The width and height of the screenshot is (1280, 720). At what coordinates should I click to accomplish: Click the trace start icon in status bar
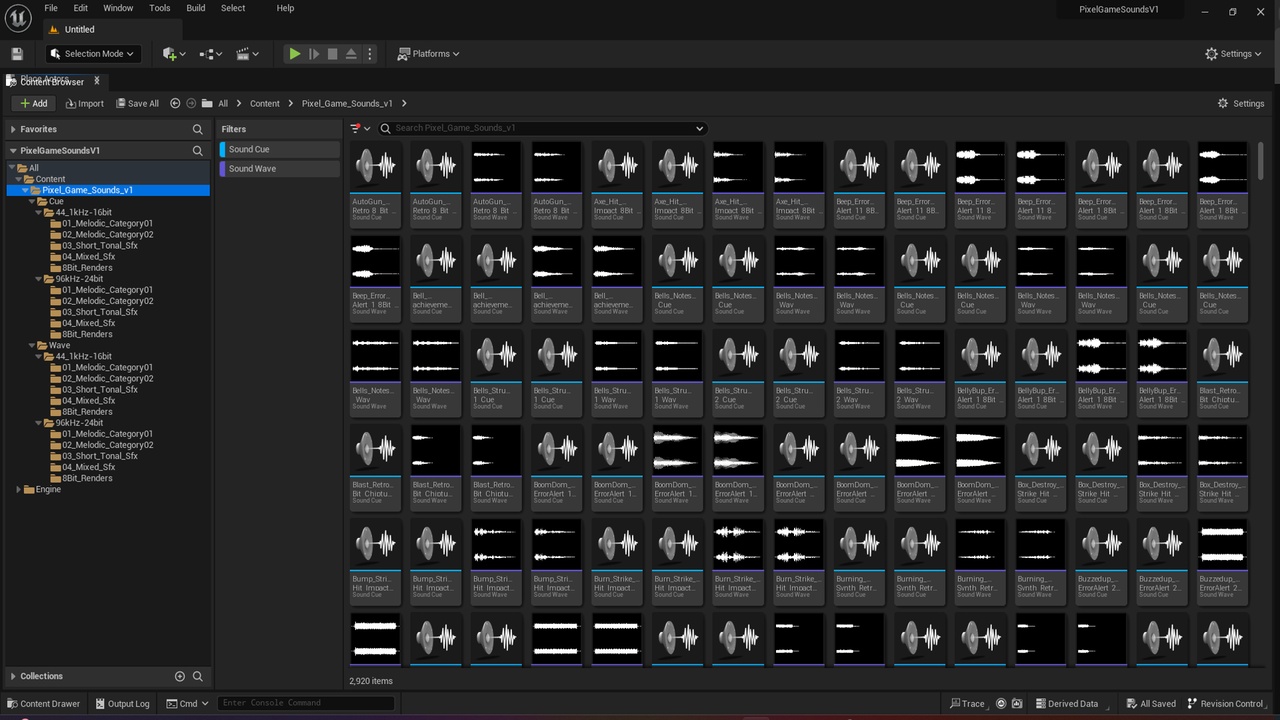1001,703
